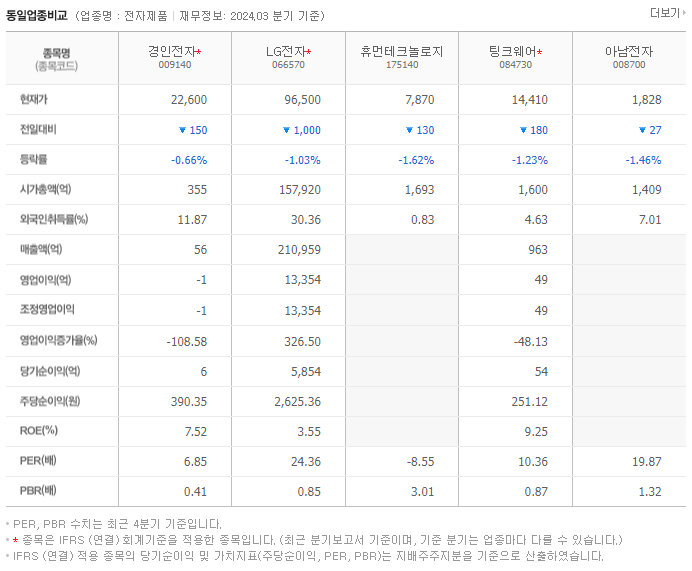Click stock code 175140
Screen dimensions: 692x571
coord(402,65)
